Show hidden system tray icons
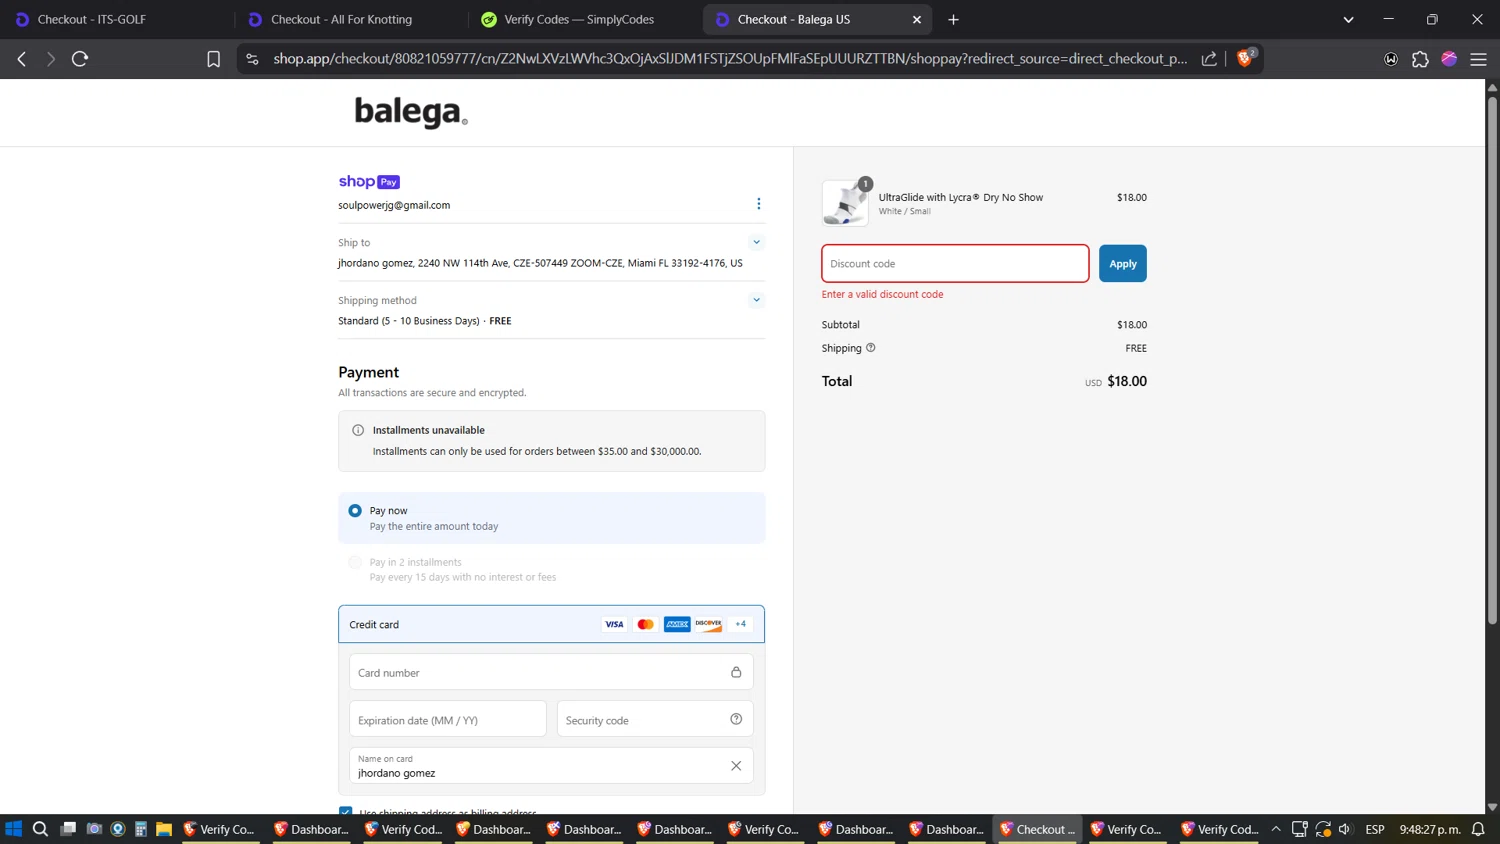This screenshot has width=1500, height=844. (1276, 829)
